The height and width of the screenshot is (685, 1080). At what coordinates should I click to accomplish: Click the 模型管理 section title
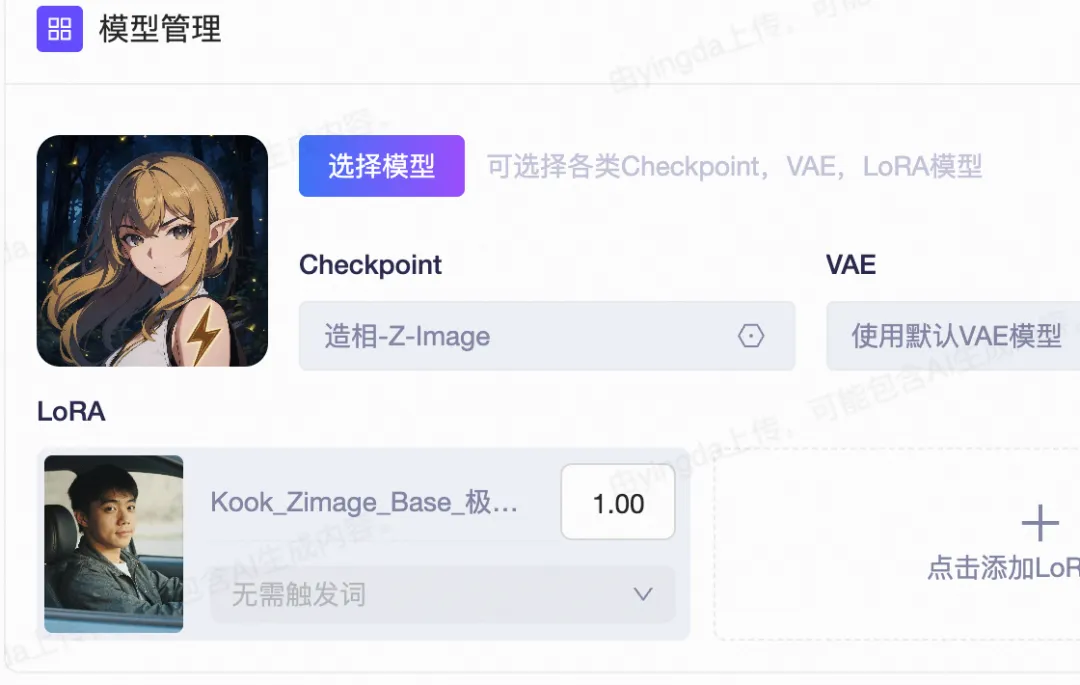pos(160,29)
